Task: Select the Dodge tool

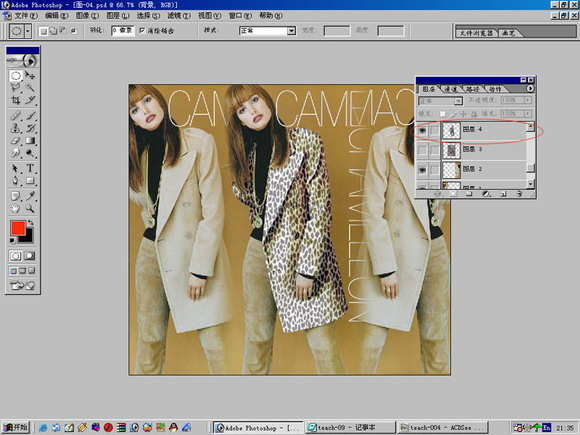Action: (x=30, y=153)
